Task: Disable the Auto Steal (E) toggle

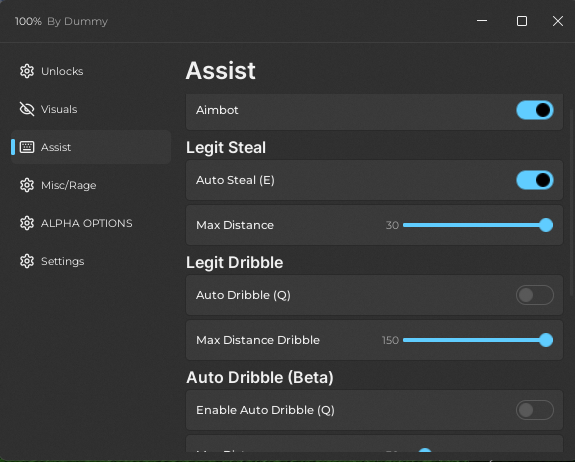Action: (535, 180)
